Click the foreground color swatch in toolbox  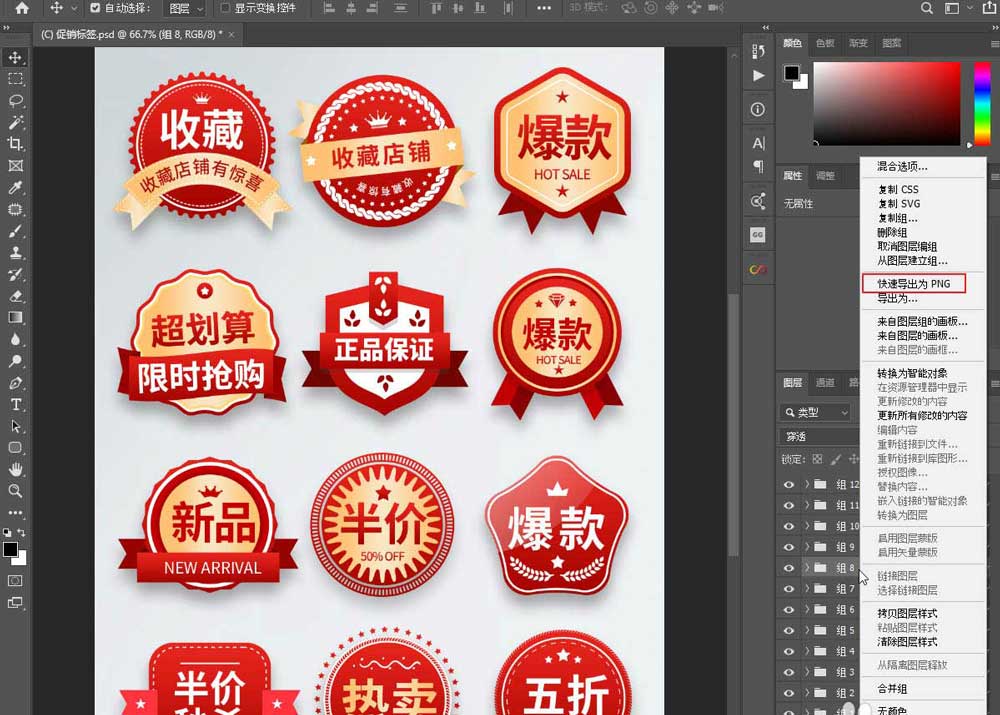pos(10,550)
